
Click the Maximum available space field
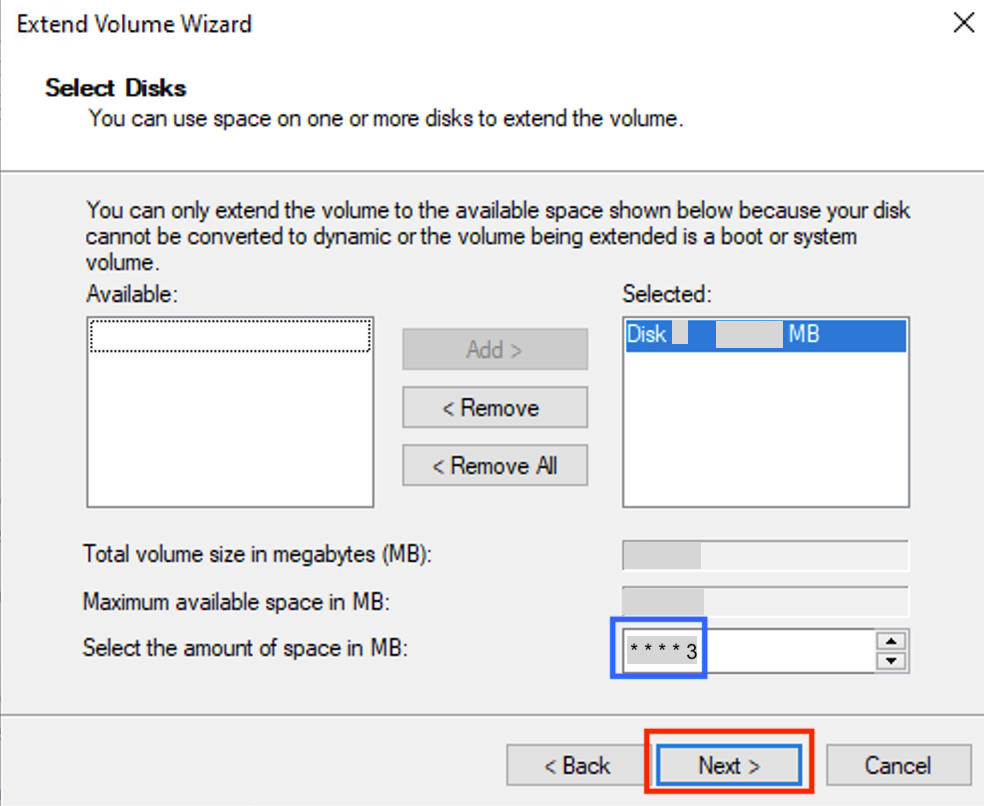(x=765, y=602)
